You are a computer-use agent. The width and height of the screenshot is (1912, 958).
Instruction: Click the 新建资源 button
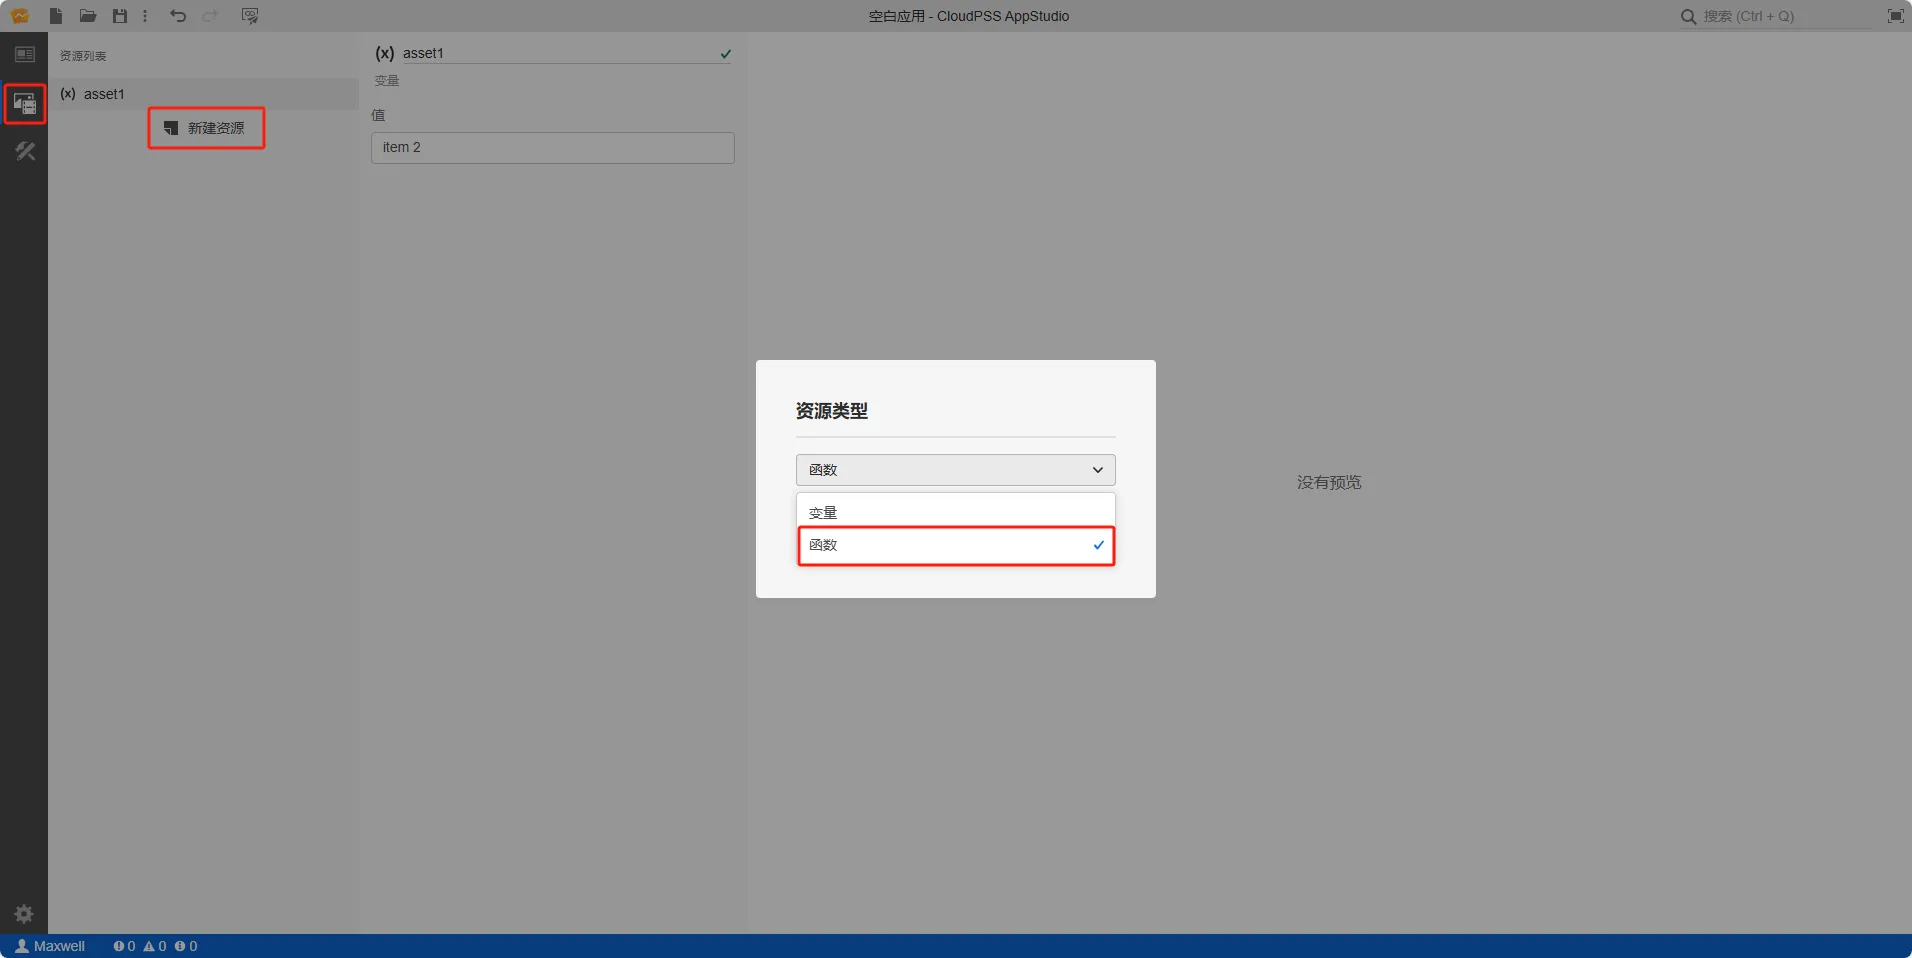point(206,128)
